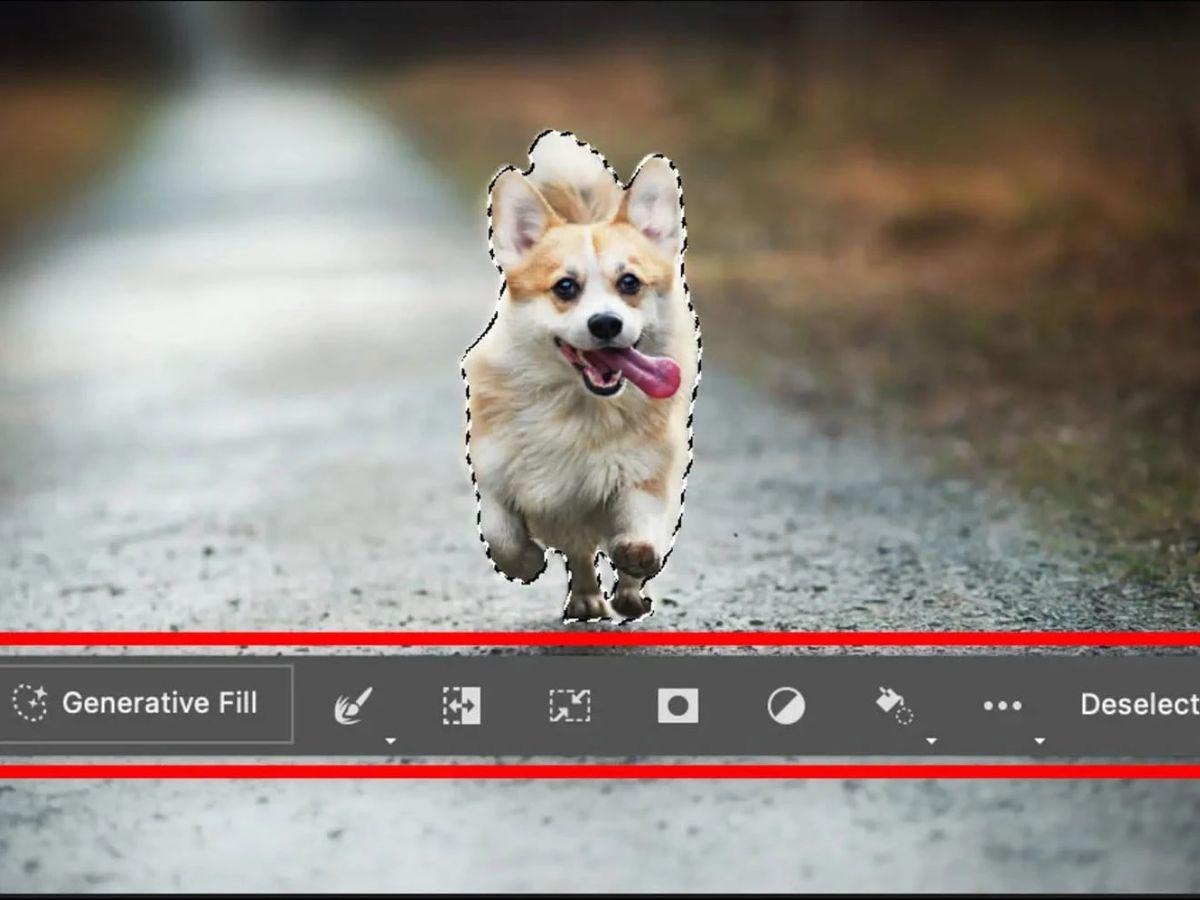Click the corgi's black nose
This screenshot has width=1200, height=900.
coord(604,325)
